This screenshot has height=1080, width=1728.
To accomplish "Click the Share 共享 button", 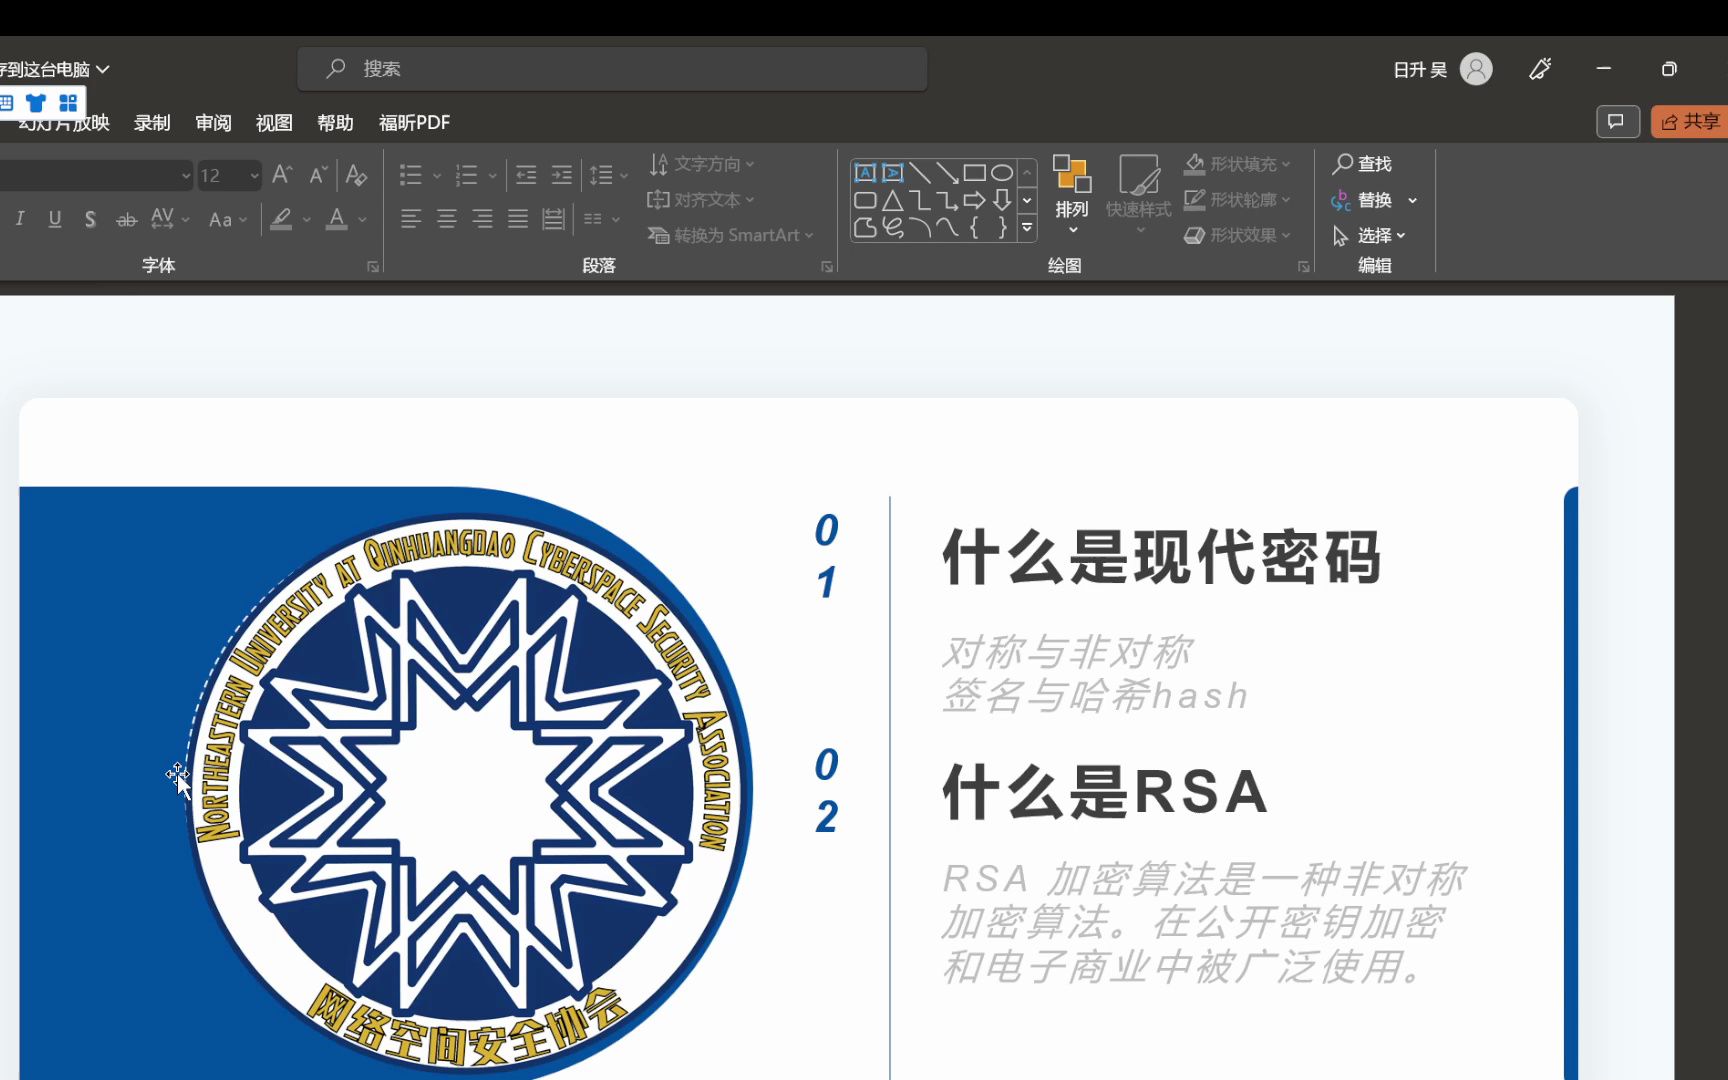I will 1690,122.
